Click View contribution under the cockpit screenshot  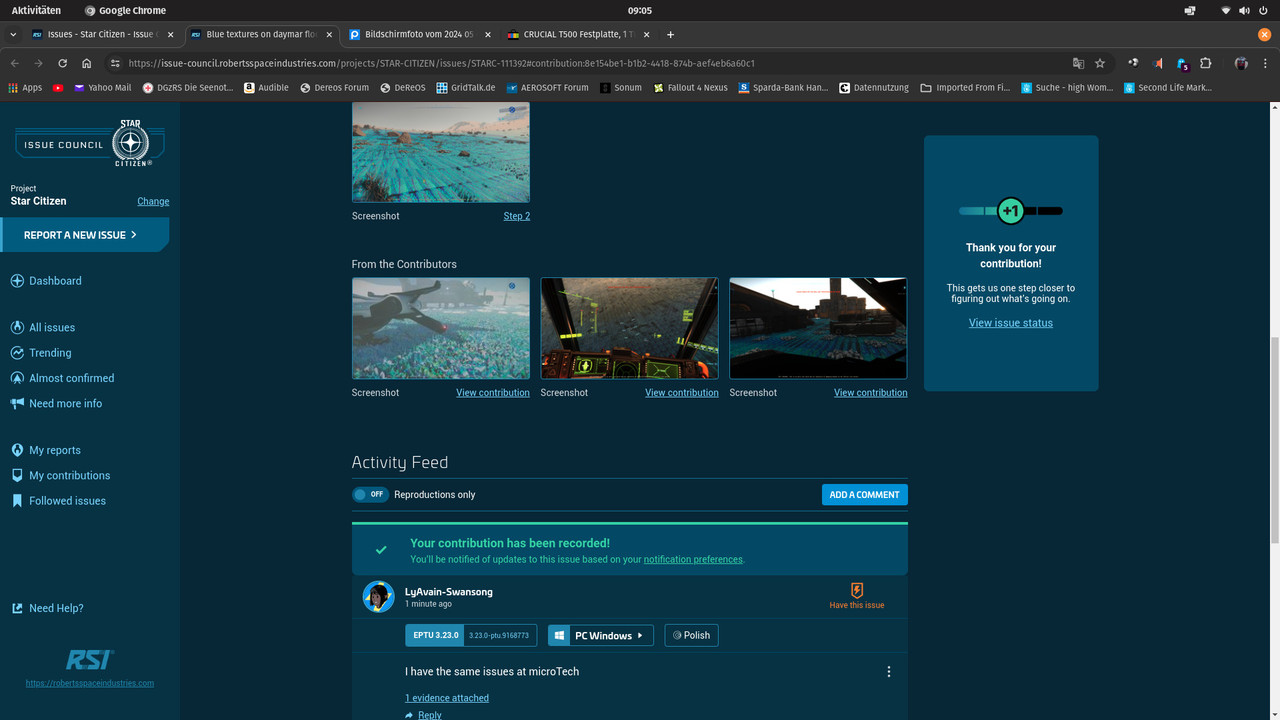point(682,393)
